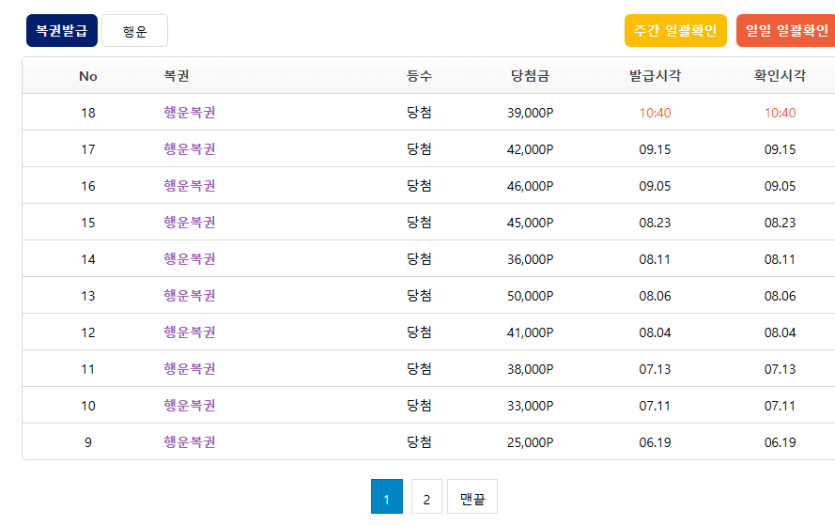This screenshot has height=525, width=835.
Task: Click the 복권발급 button
Action: (x=62, y=31)
